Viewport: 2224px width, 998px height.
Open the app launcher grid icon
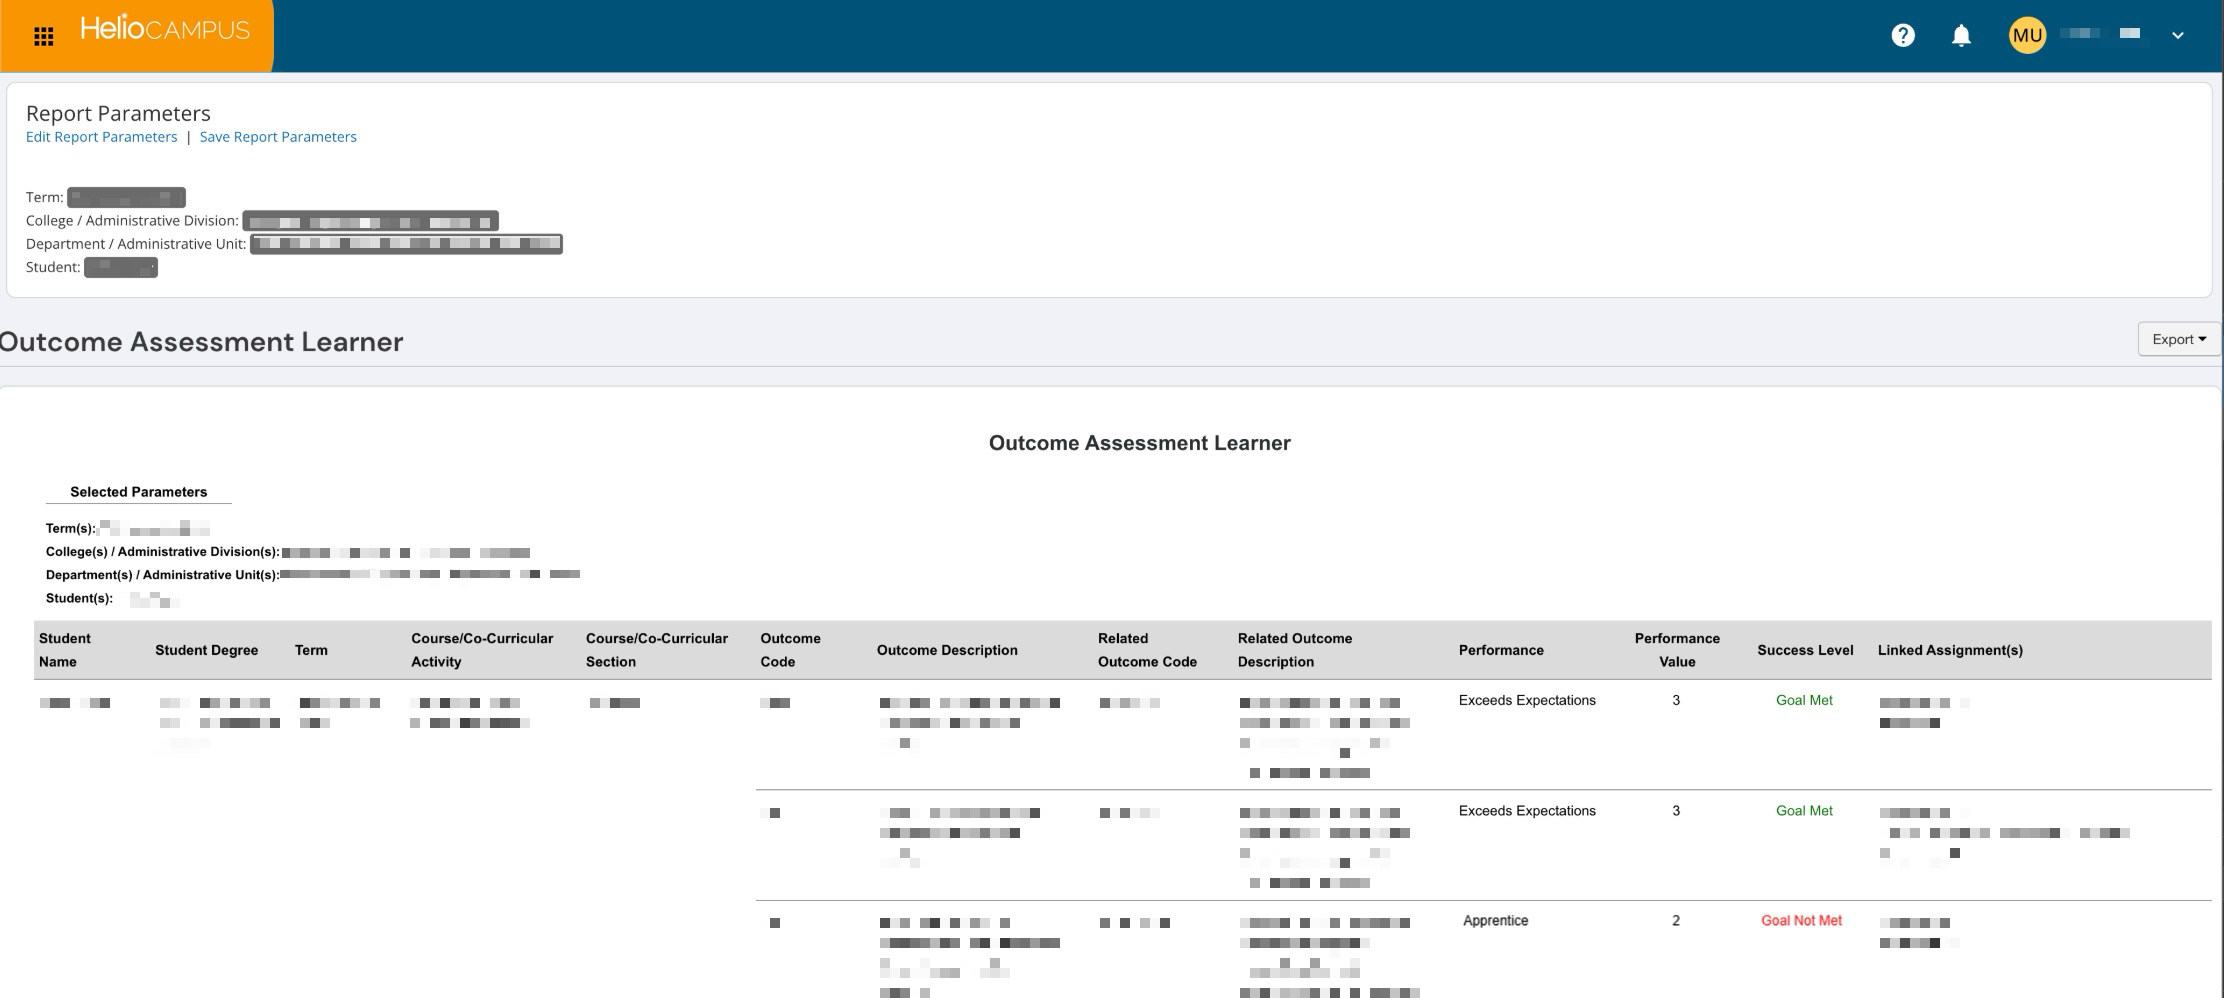pos(43,37)
